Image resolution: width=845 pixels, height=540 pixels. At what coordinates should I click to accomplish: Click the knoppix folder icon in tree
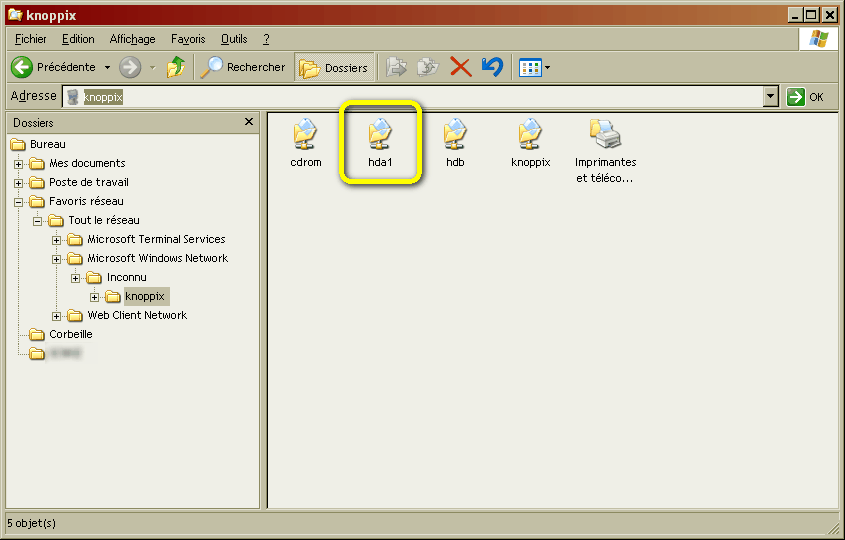click(113, 296)
